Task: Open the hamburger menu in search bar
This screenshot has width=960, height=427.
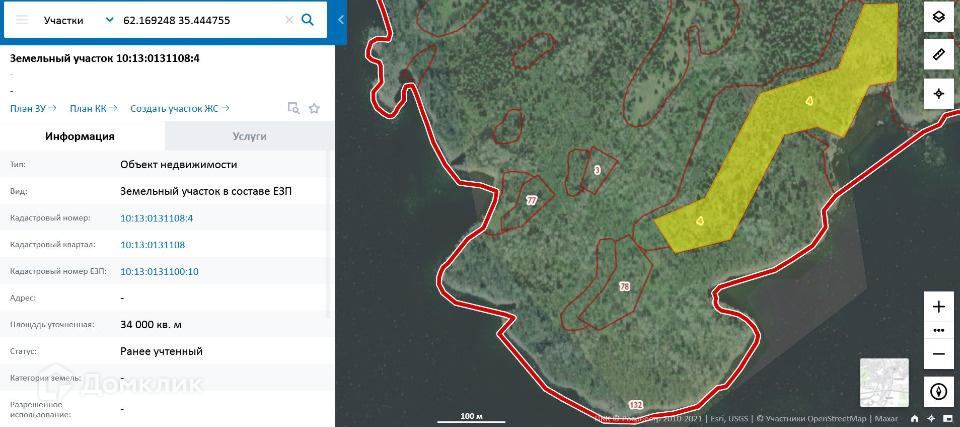Action: [x=22, y=20]
